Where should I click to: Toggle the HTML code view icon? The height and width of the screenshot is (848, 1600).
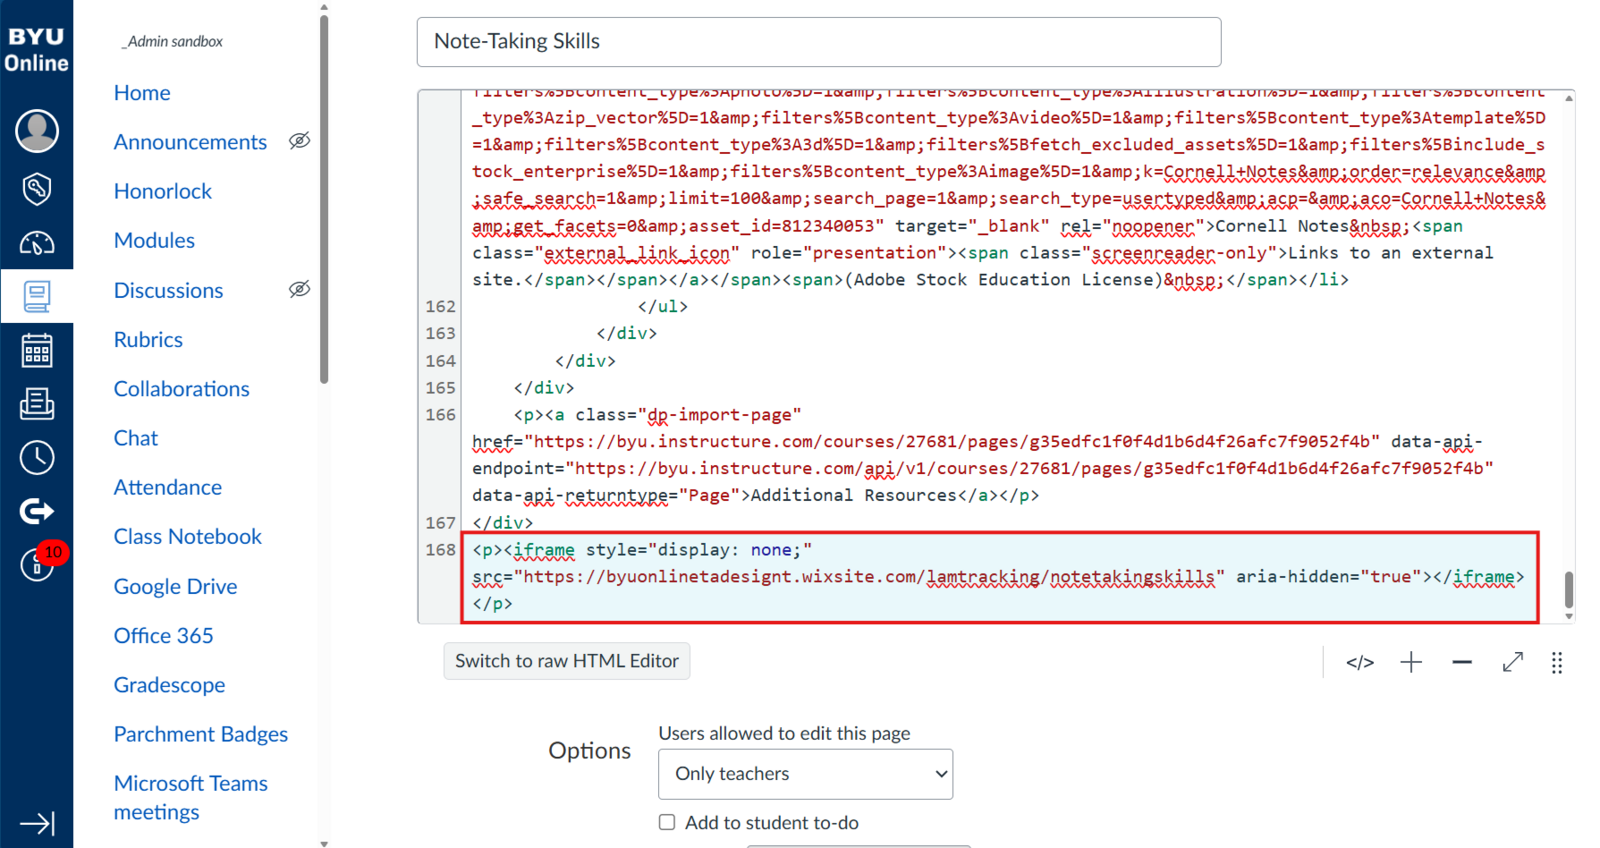click(1360, 662)
